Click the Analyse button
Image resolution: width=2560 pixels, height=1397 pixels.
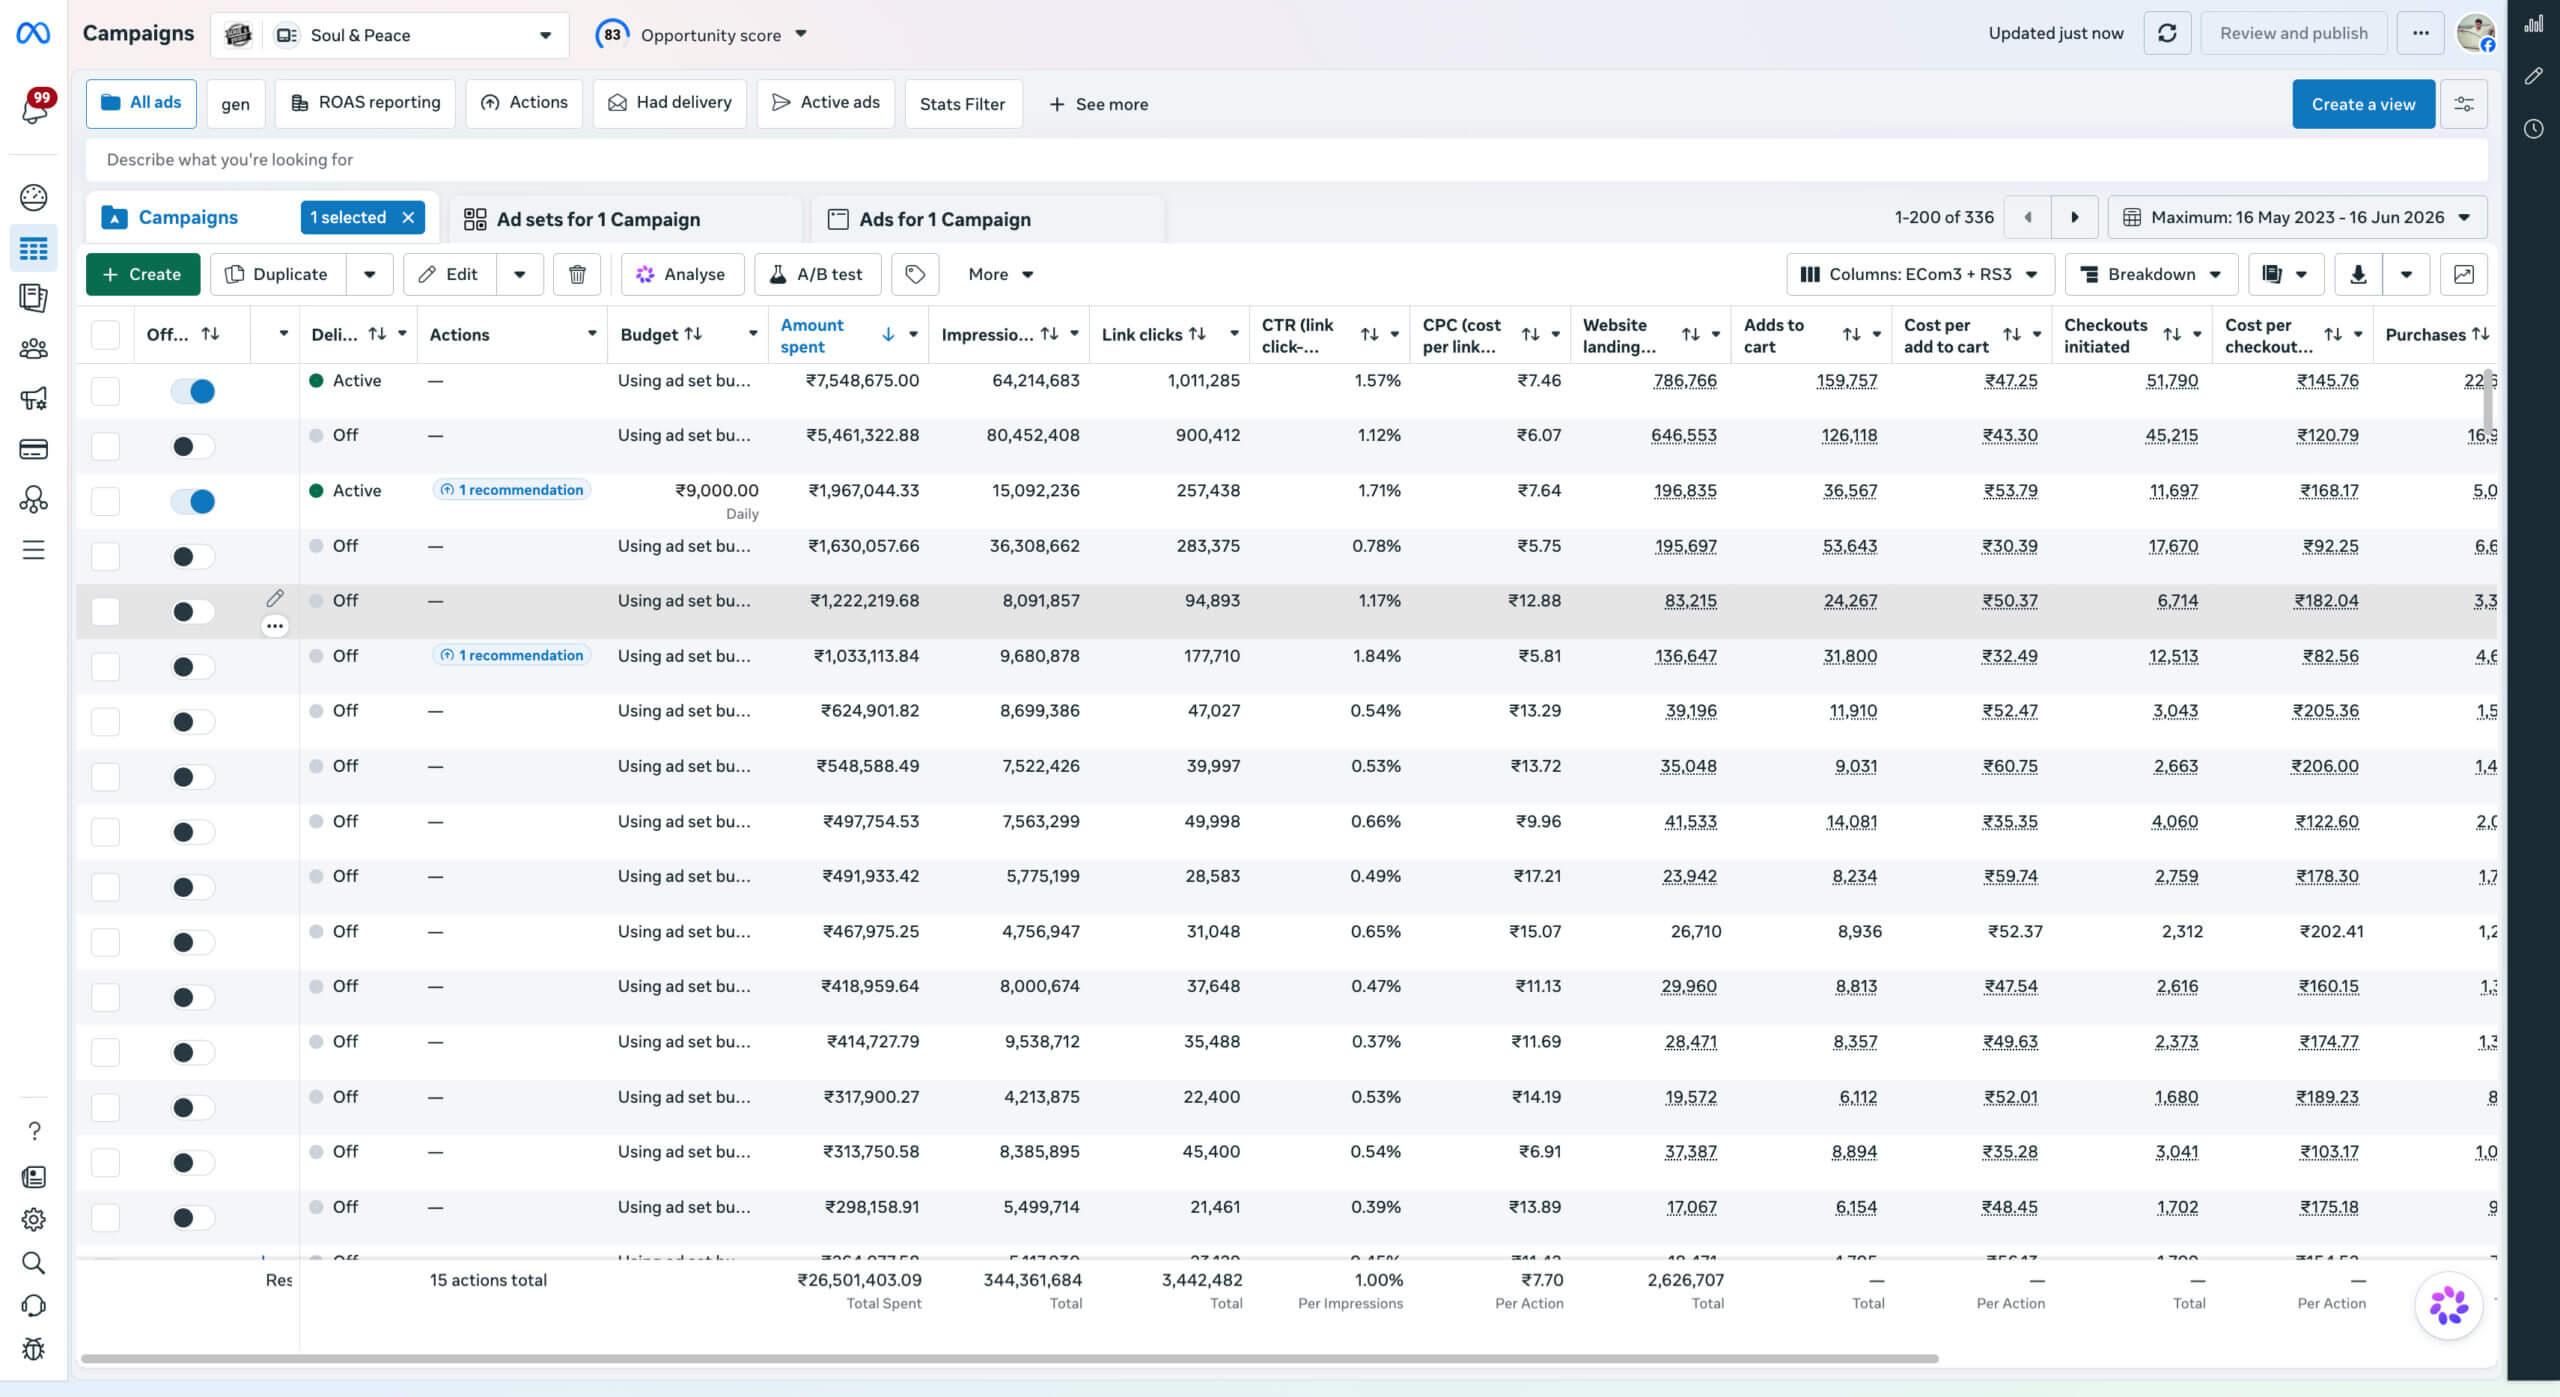tap(682, 274)
